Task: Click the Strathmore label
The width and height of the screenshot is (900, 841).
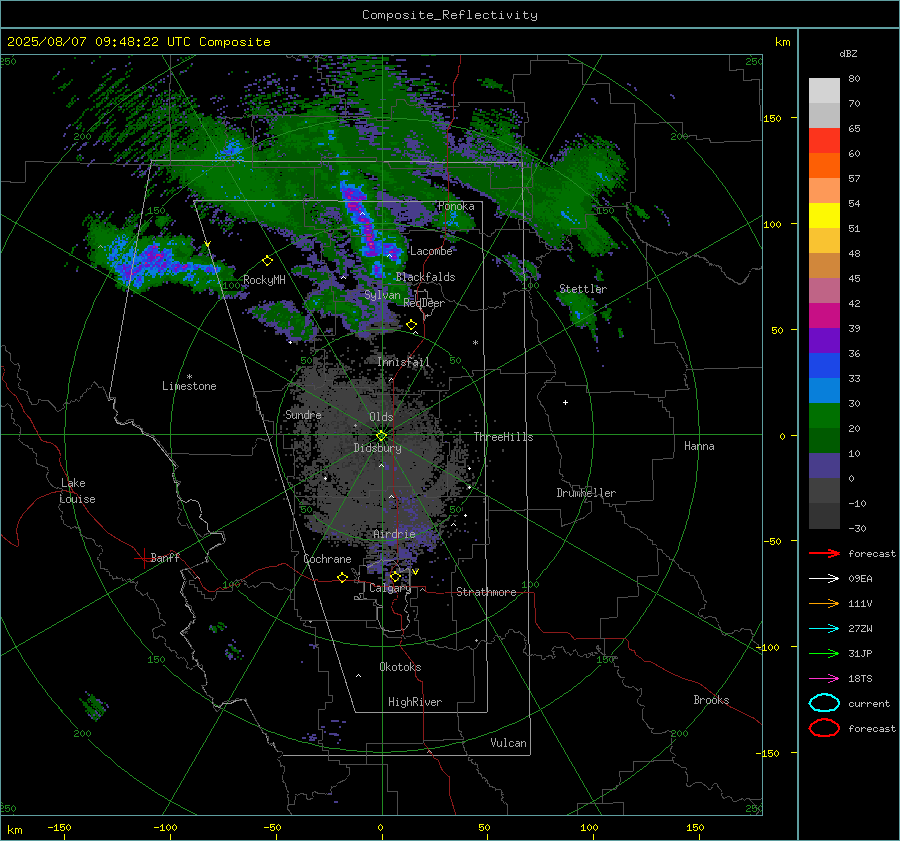Action: (486, 592)
